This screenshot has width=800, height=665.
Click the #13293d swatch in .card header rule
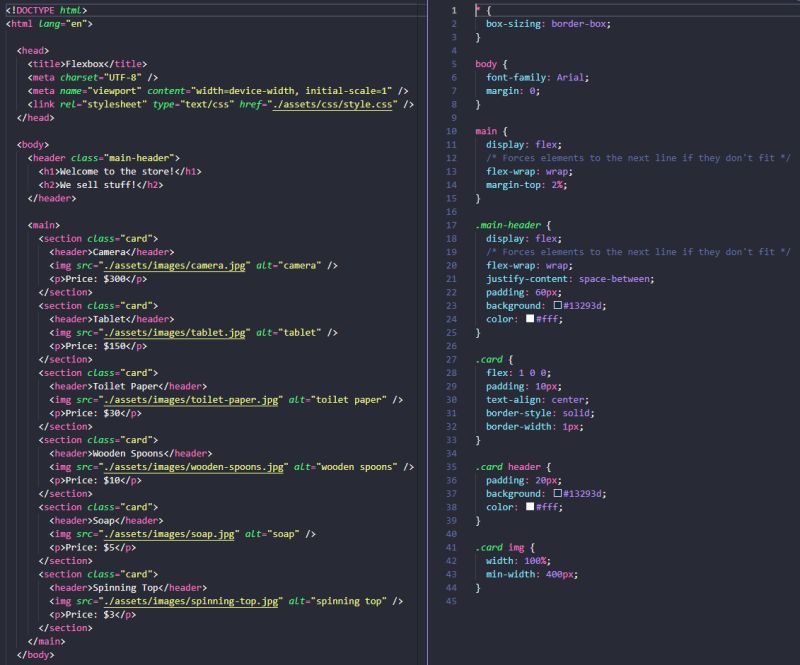click(558, 493)
